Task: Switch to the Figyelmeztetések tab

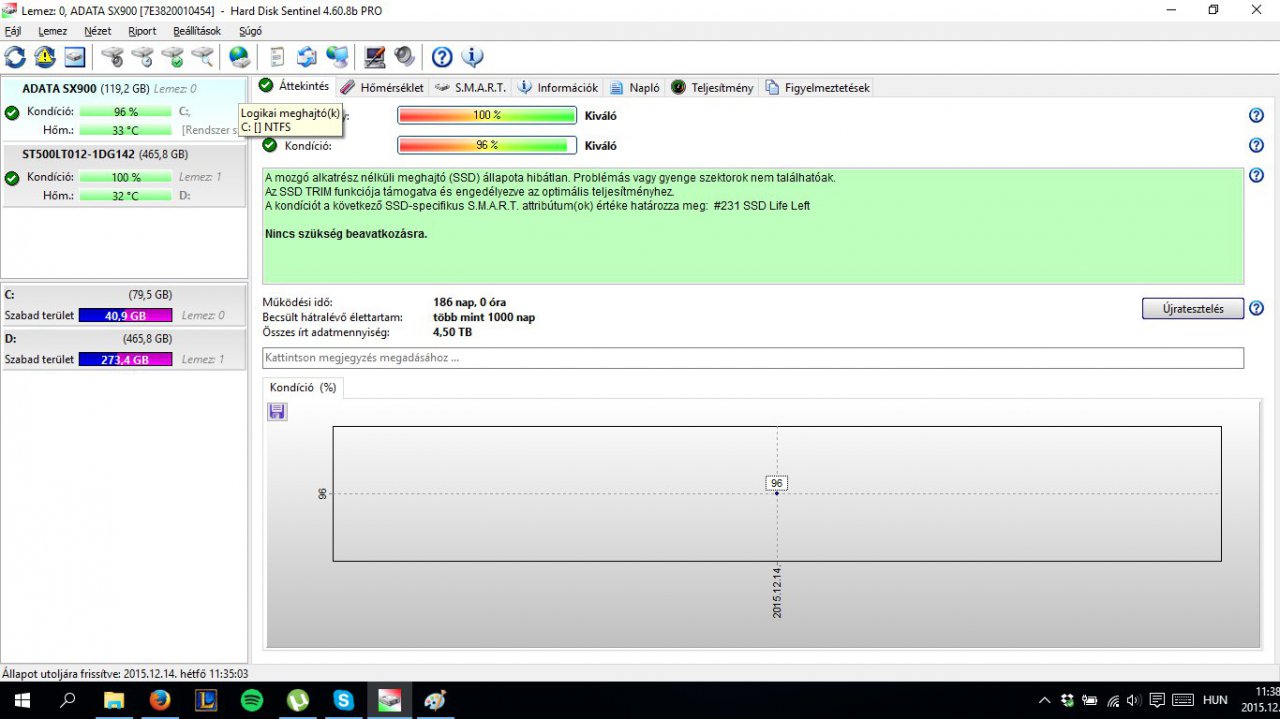Action: tap(818, 87)
